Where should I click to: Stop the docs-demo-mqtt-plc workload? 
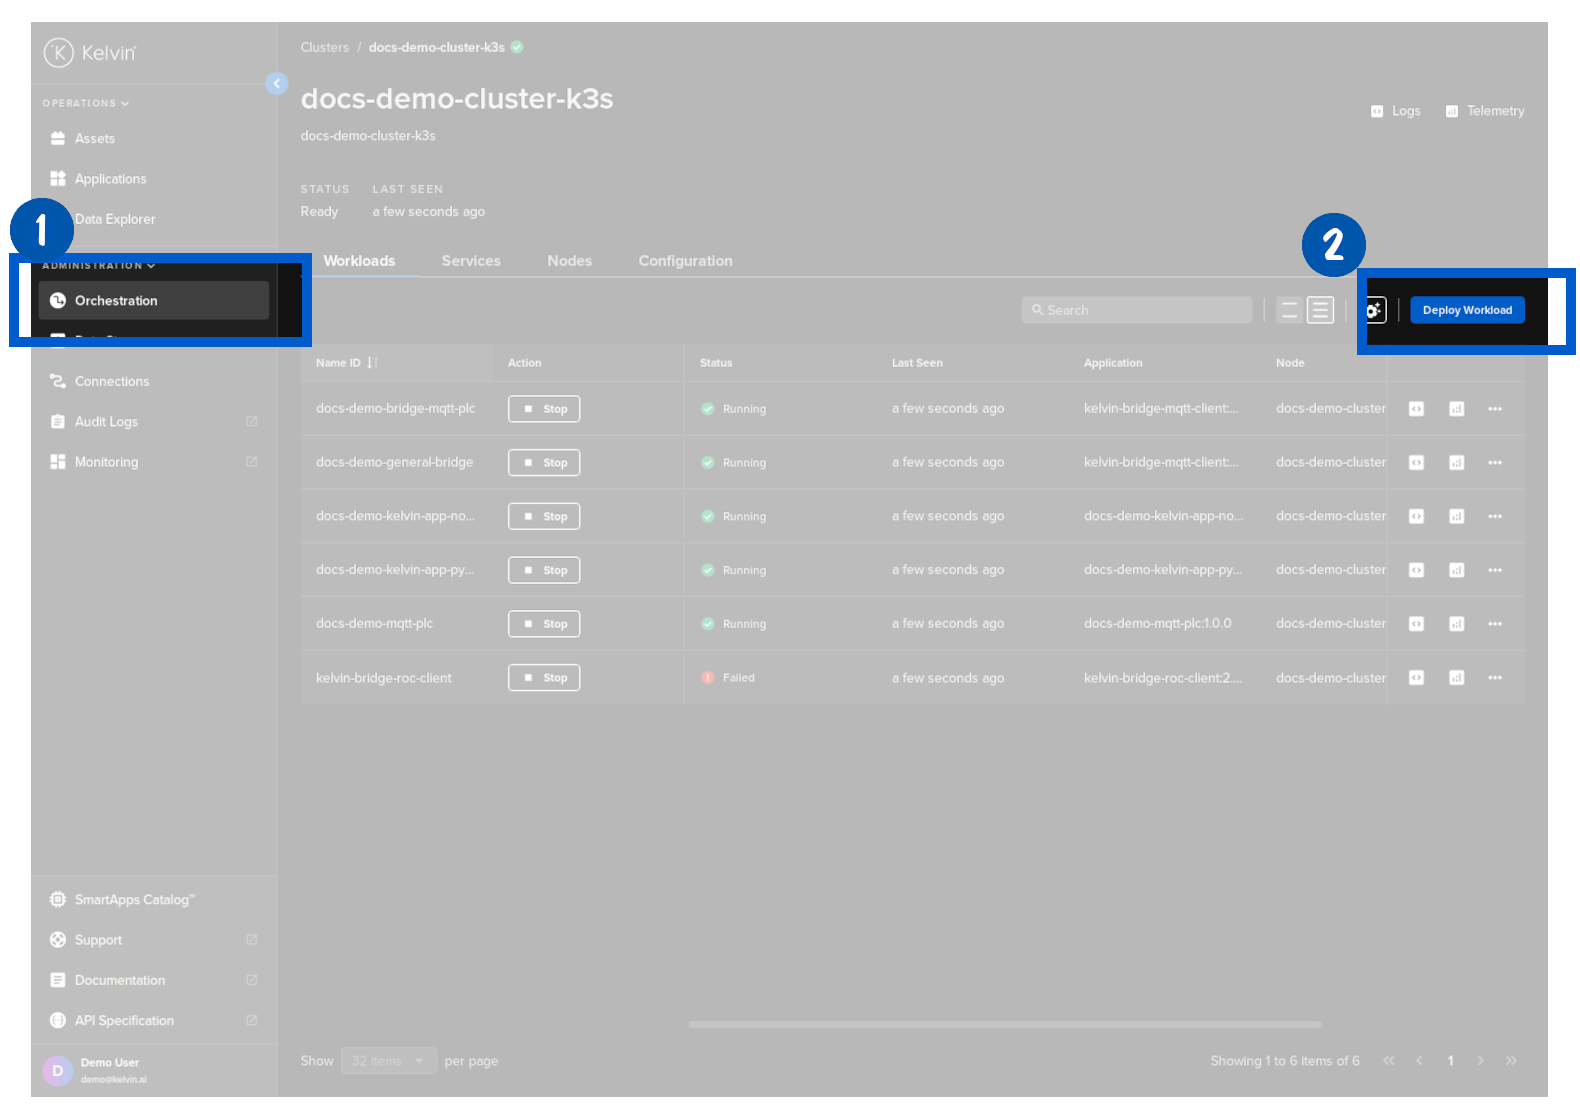pos(544,624)
